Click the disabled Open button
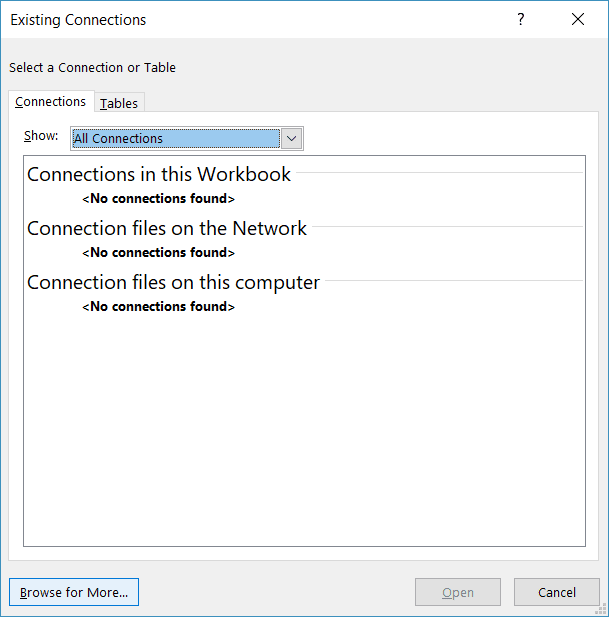Image resolution: width=609 pixels, height=617 pixels. point(458,592)
